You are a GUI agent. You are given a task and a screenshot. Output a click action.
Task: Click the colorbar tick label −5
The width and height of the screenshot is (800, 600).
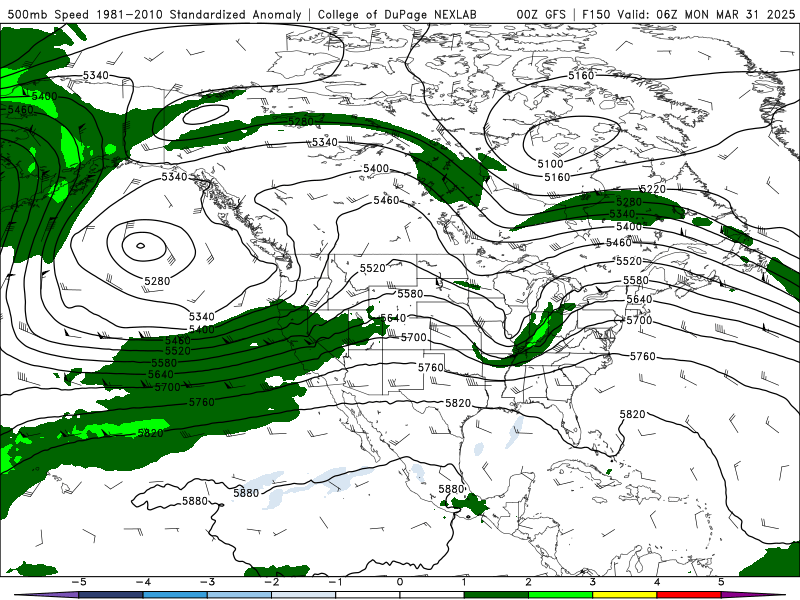coord(79,582)
